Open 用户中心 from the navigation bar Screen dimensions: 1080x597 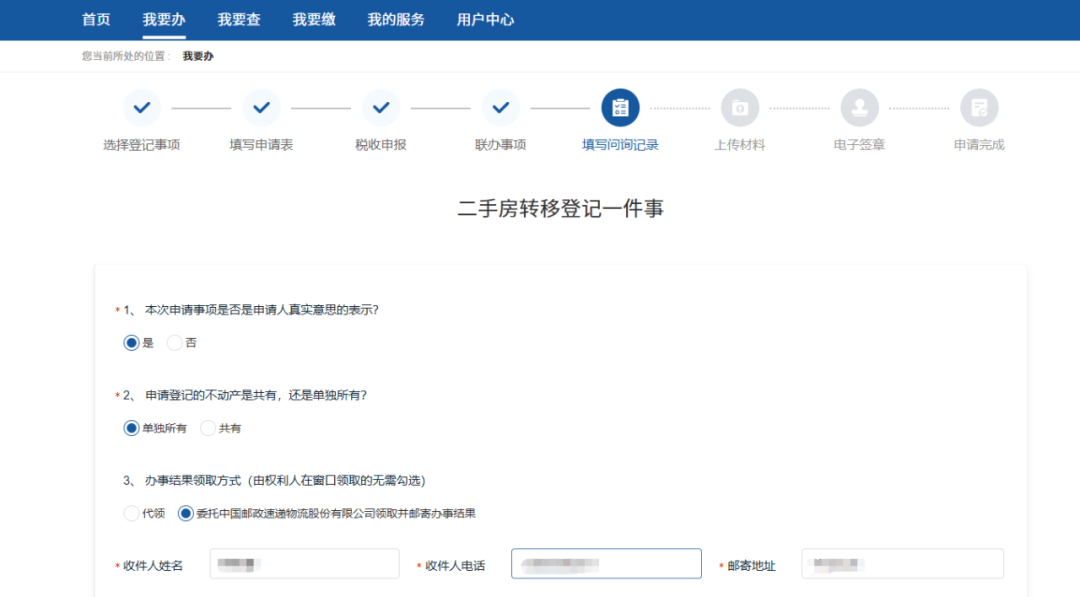(x=485, y=20)
